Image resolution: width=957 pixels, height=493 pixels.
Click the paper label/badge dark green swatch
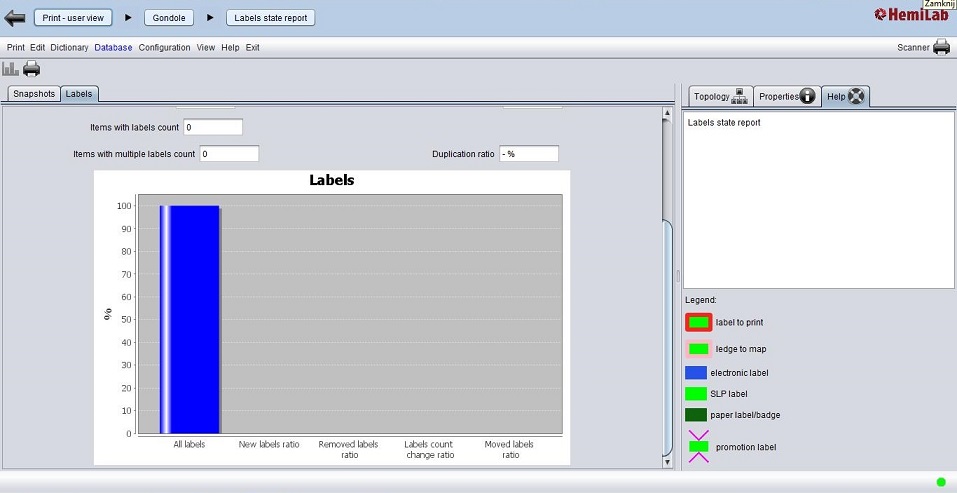click(x=696, y=415)
